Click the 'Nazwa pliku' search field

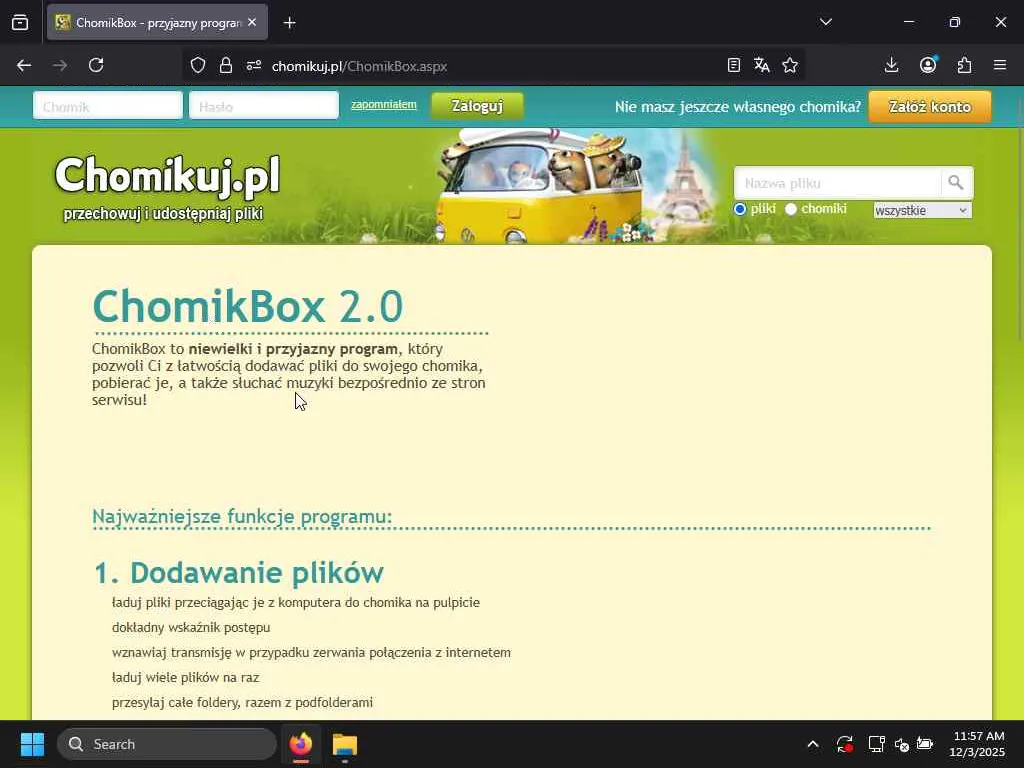pyautogui.click(x=838, y=183)
